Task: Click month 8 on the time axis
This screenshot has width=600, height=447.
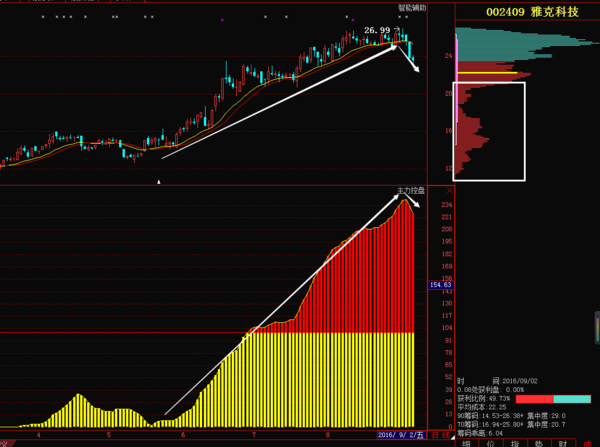Action: tap(328, 435)
